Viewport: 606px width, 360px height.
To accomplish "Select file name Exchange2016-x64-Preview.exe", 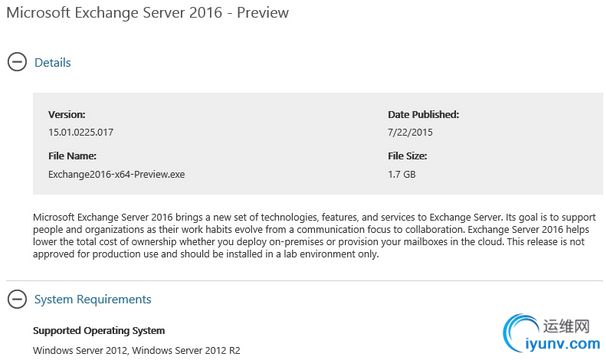I will point(116,174).
